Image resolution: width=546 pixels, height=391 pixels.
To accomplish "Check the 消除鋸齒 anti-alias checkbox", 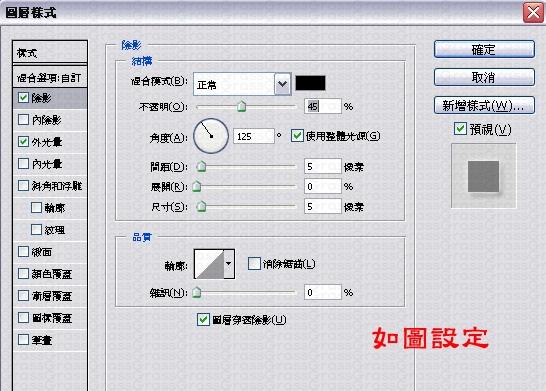I will (x=254, y=264).
